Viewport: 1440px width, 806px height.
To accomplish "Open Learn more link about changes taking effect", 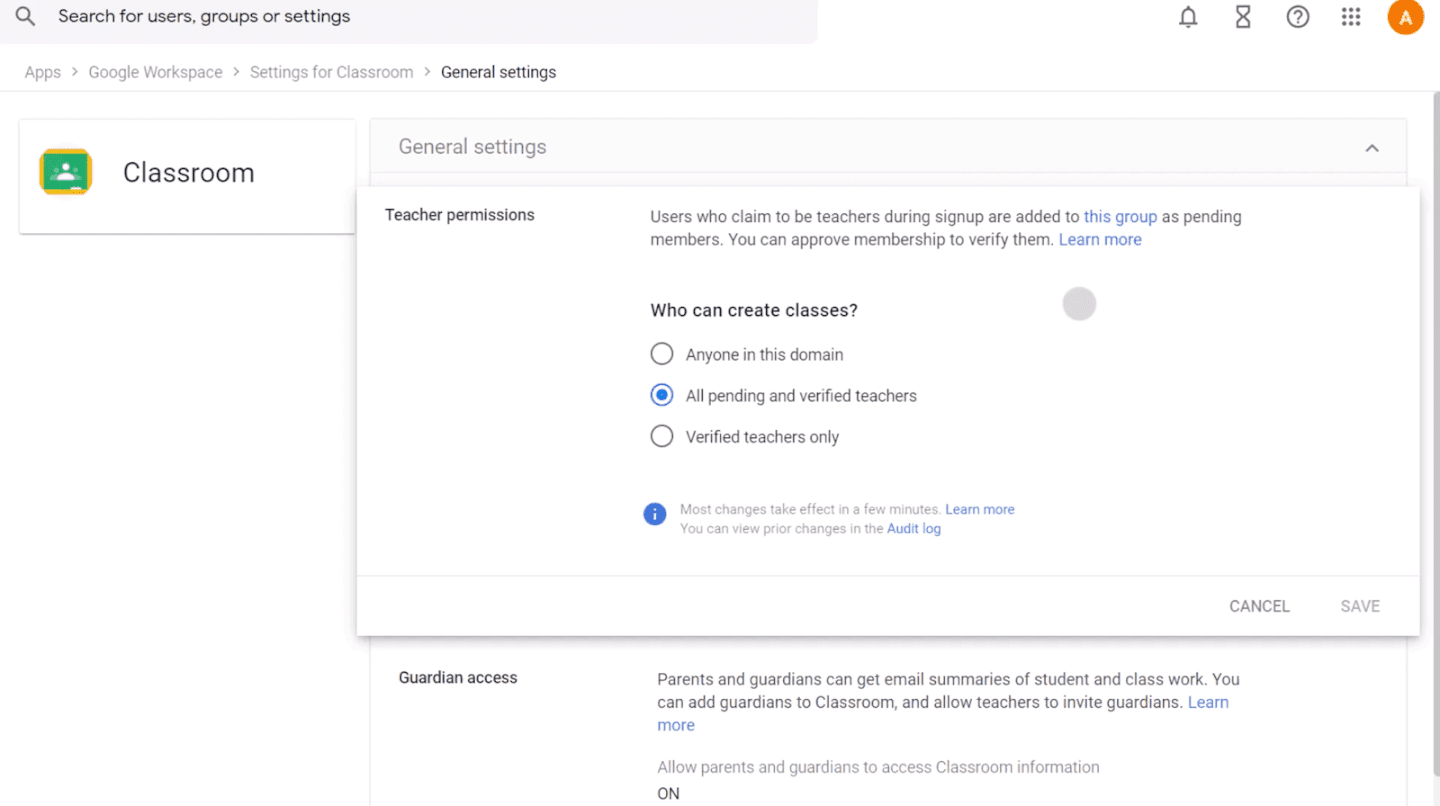I will coord(980,509).
